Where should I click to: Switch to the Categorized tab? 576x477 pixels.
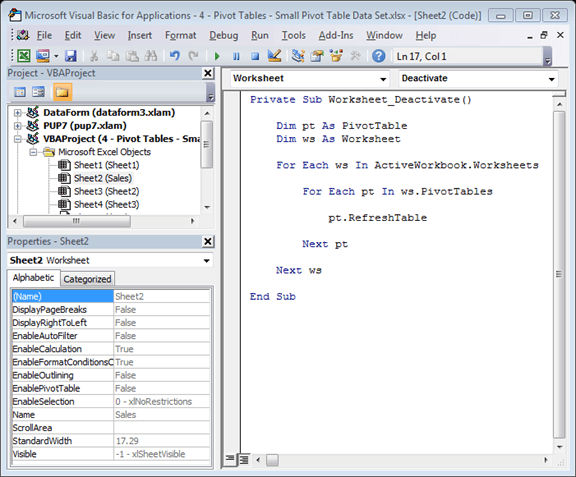pos(87,279)
